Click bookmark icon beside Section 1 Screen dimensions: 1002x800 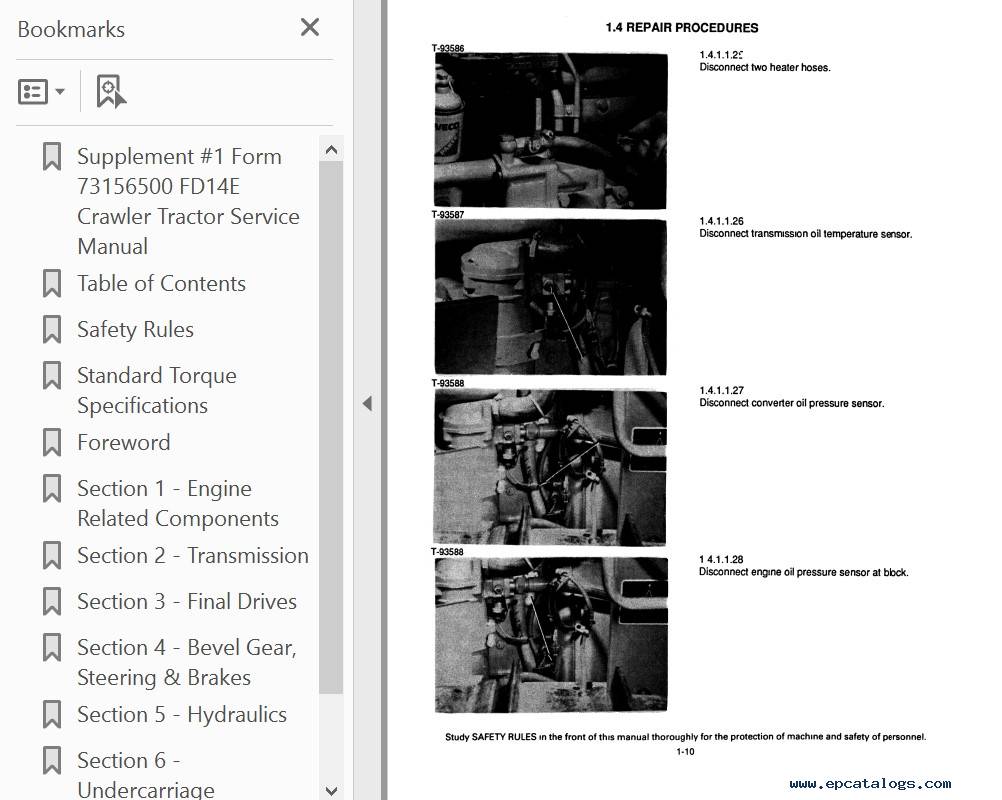(x=52, y=489)
